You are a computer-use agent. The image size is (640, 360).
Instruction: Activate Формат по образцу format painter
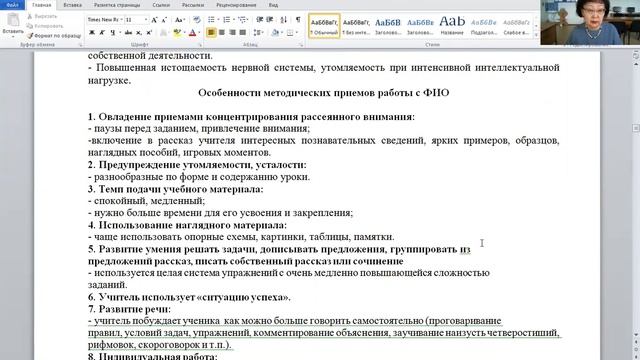click(54, 36)
